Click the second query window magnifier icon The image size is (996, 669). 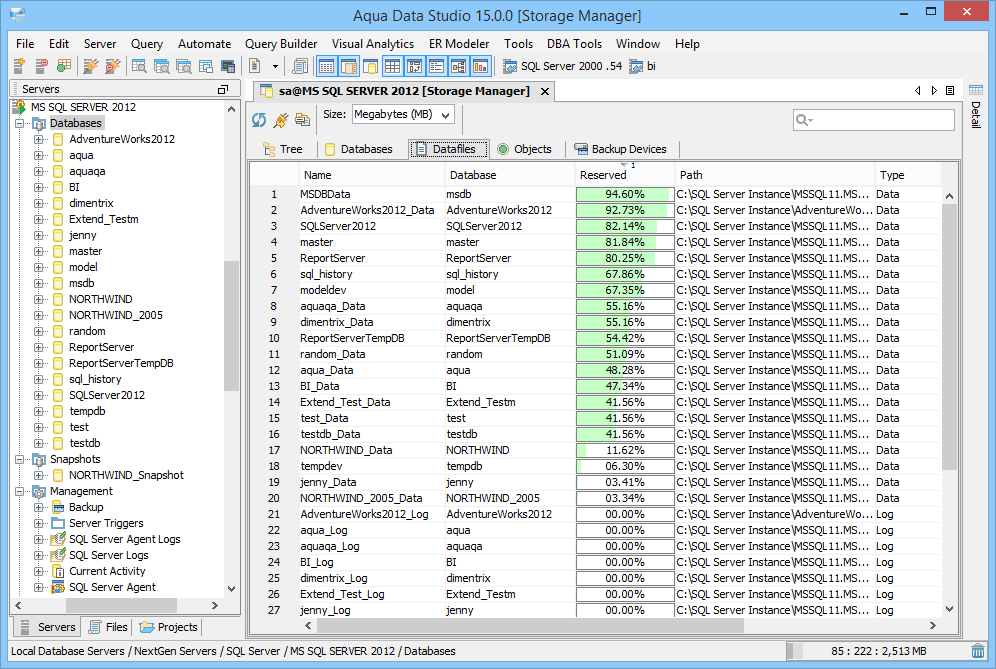tap(161, 66)
